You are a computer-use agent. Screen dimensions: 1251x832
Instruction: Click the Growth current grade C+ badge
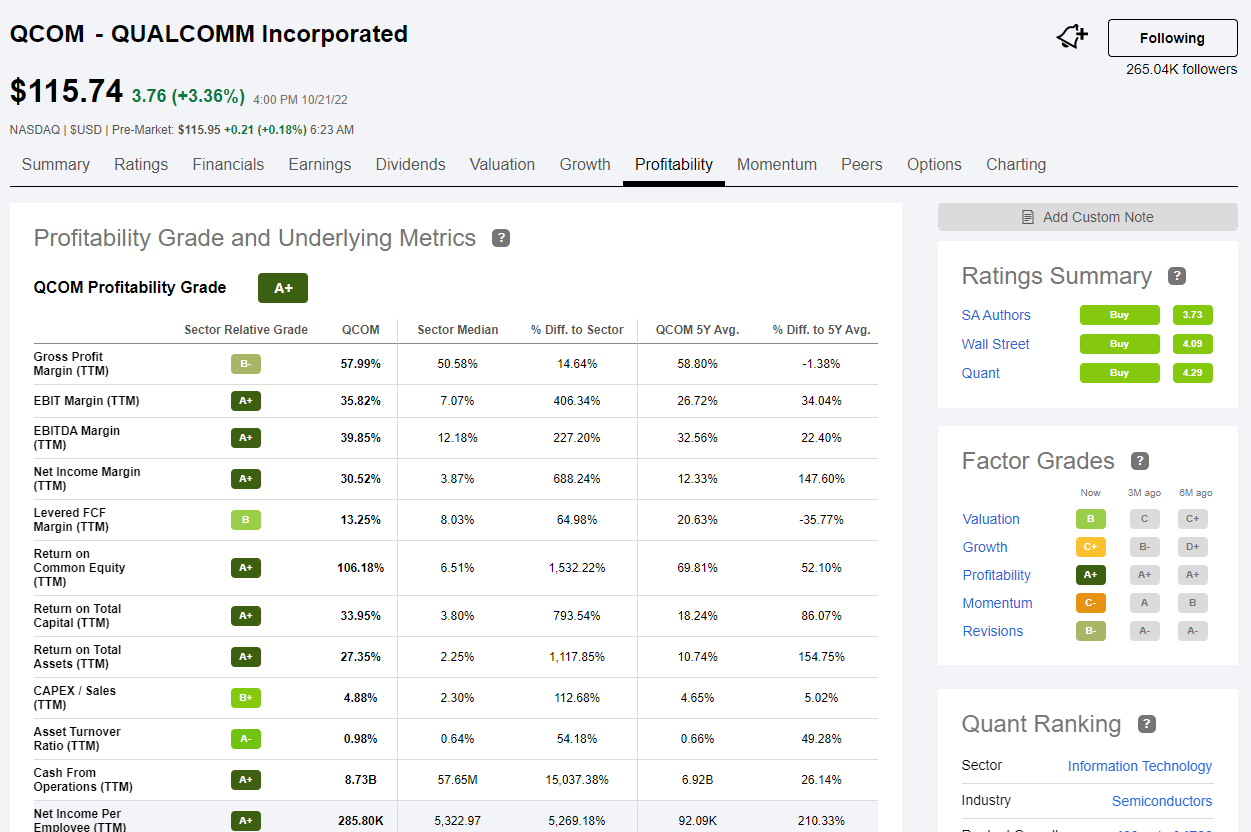[x=1091, y=547]
